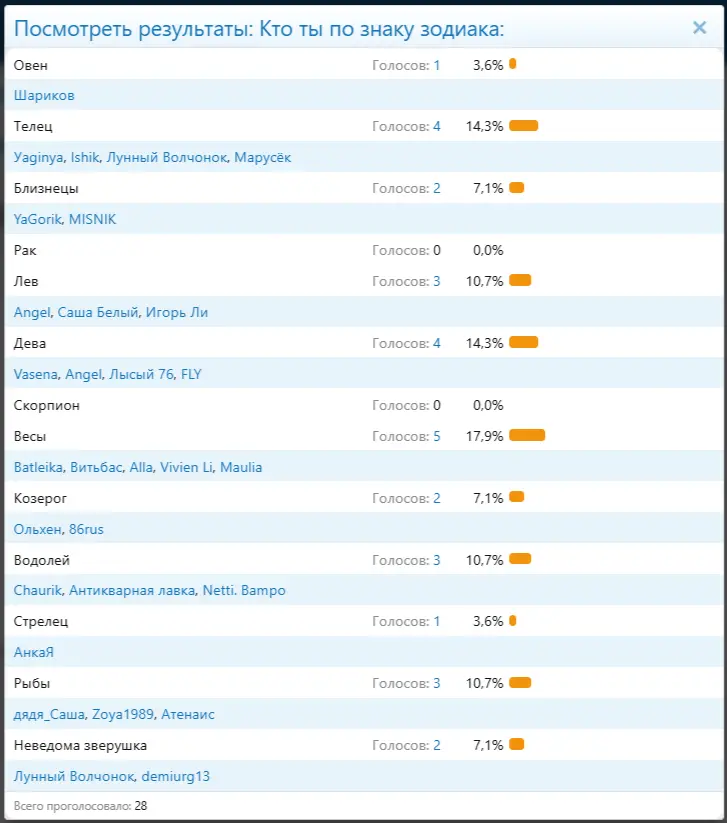Open АнкаЯ's profile link
This screenshot has height=823, width=727.
click(x=34, y=652)
